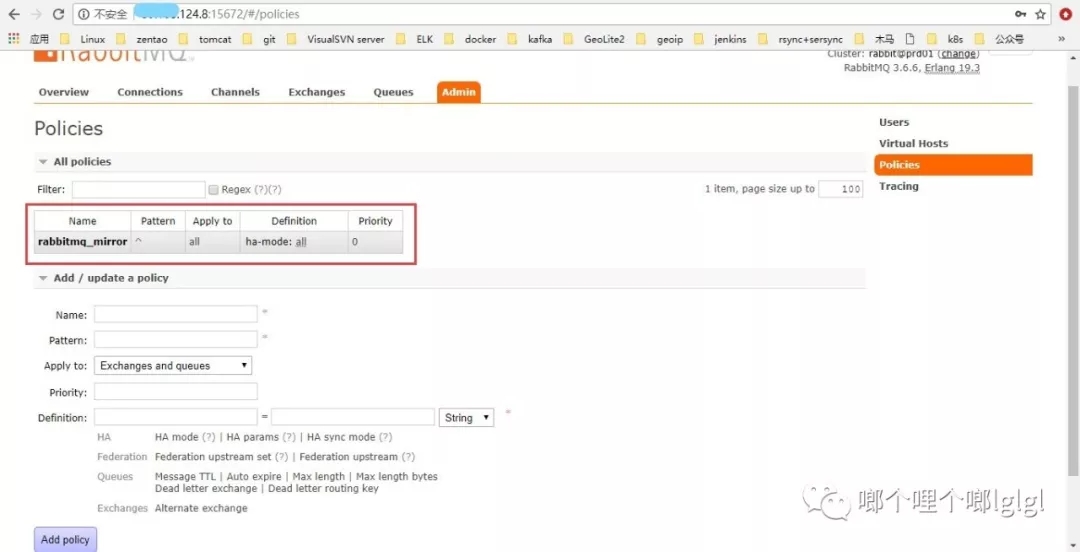Open the jenkins bookmark folder

[722, 39]
